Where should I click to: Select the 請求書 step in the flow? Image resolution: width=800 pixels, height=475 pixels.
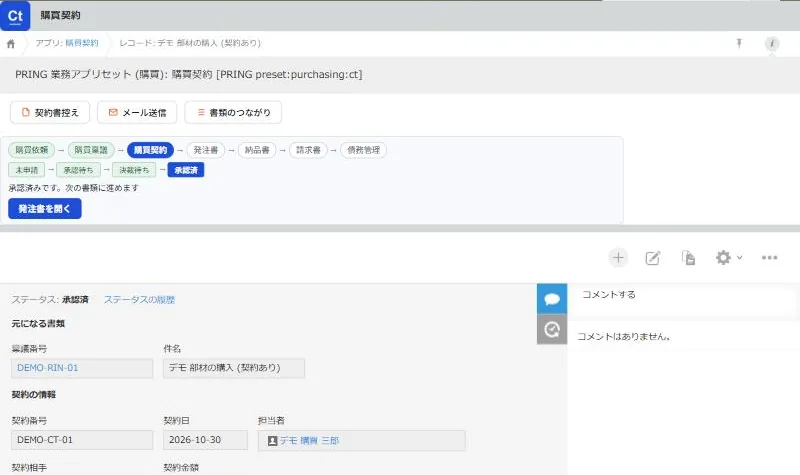308,150
